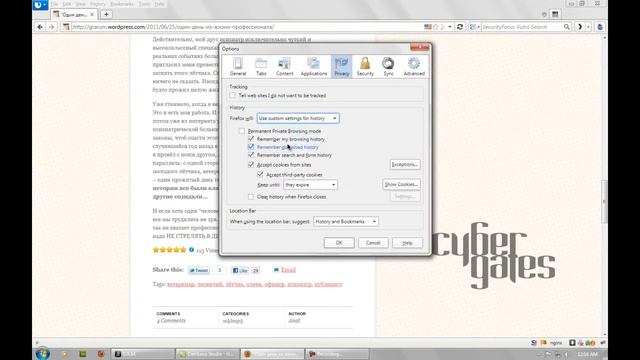Screen dimensions: 640x360
Task: Open the Keep until cookies dropdown
Action: point(311,185)
